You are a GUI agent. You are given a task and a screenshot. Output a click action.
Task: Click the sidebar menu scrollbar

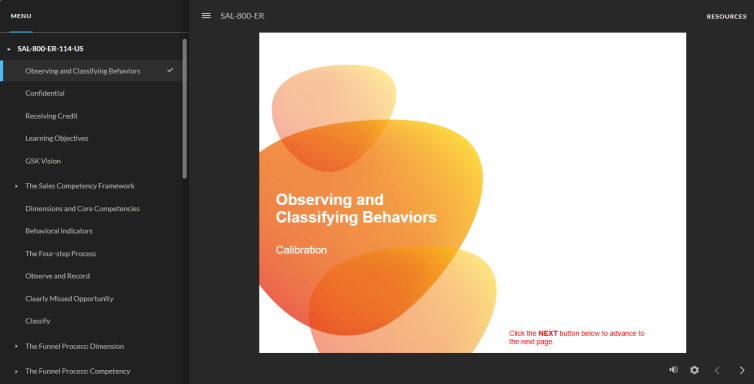[185, 109]
